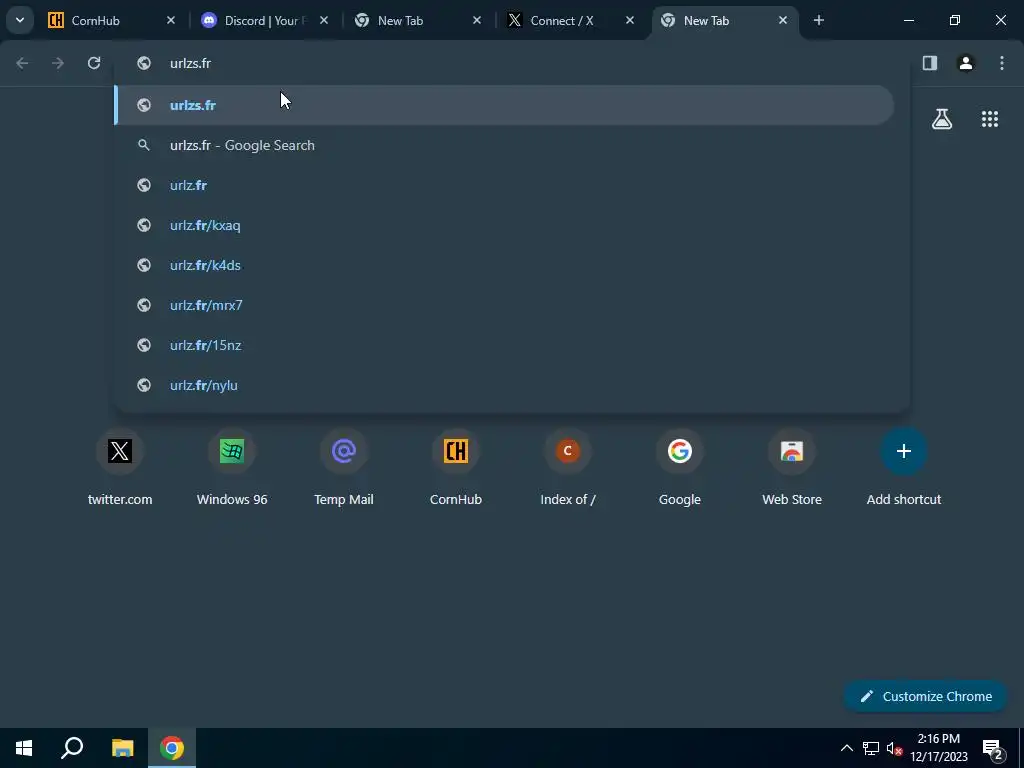Open the Web Store shortcut

point(792,468)
